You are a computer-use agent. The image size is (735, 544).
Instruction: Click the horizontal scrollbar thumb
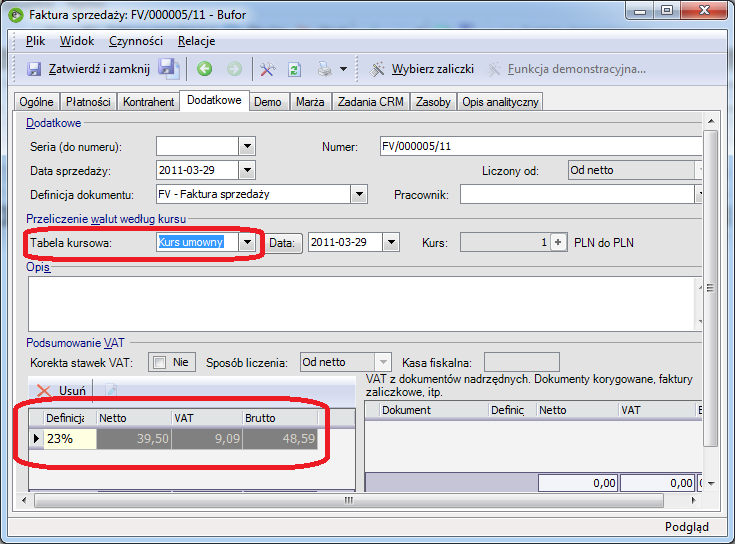pyautogui.click(x=349, y=500)
